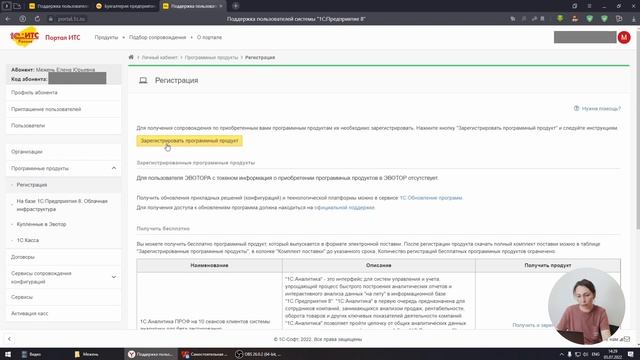Screen dimensions: 640x360
Task: Click Программные продукты breadcrumb link
Action: [x=211, y=58]
